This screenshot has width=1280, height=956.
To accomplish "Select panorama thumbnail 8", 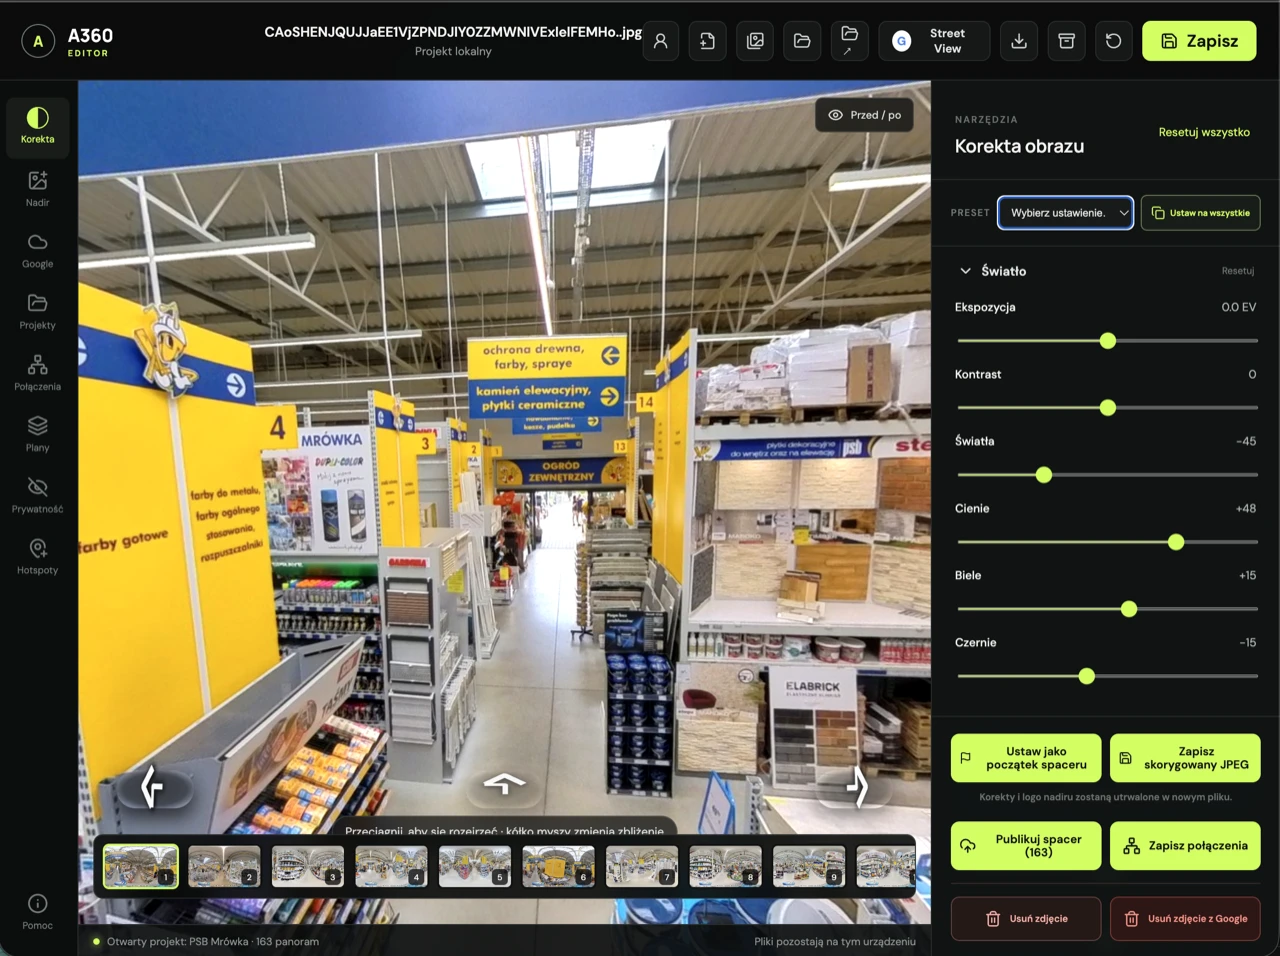I will click(x=725, y=866).
